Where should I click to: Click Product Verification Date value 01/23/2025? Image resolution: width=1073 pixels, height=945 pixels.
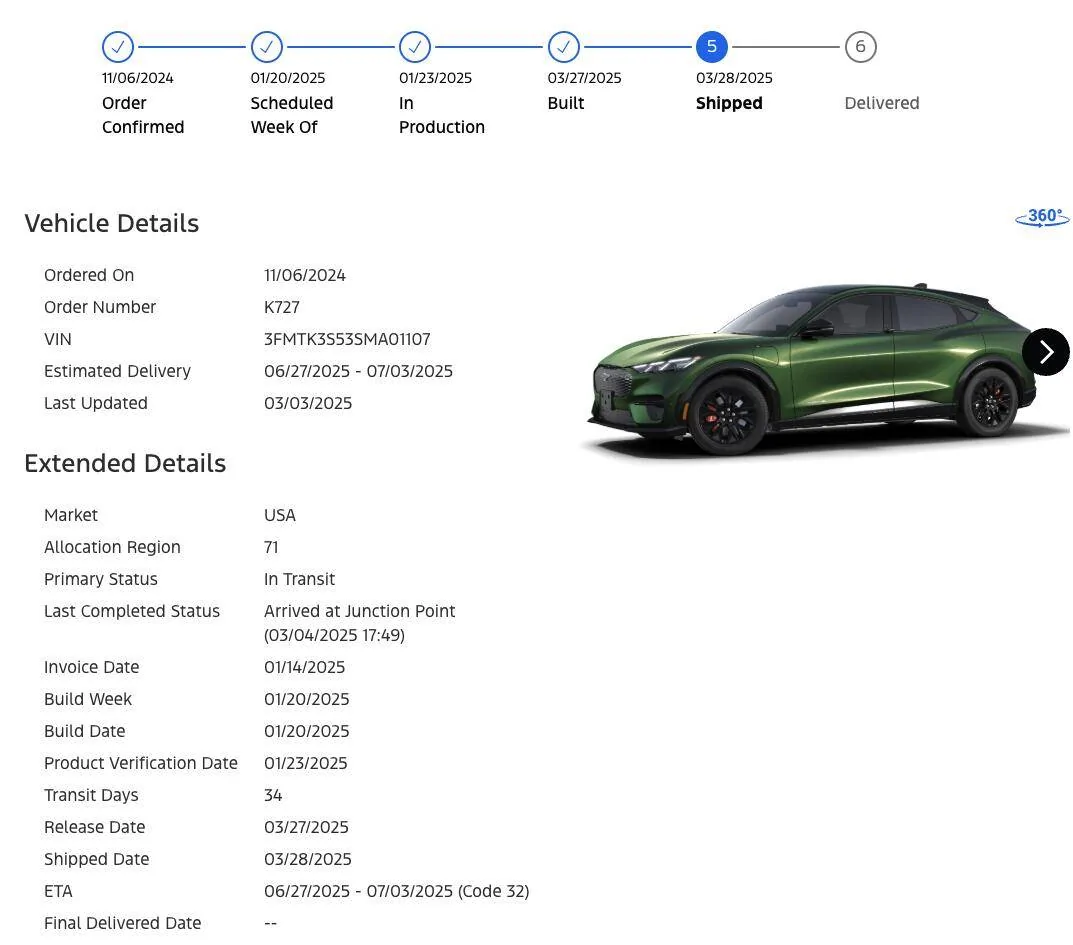pyautogui.click(x=306, y=764)
